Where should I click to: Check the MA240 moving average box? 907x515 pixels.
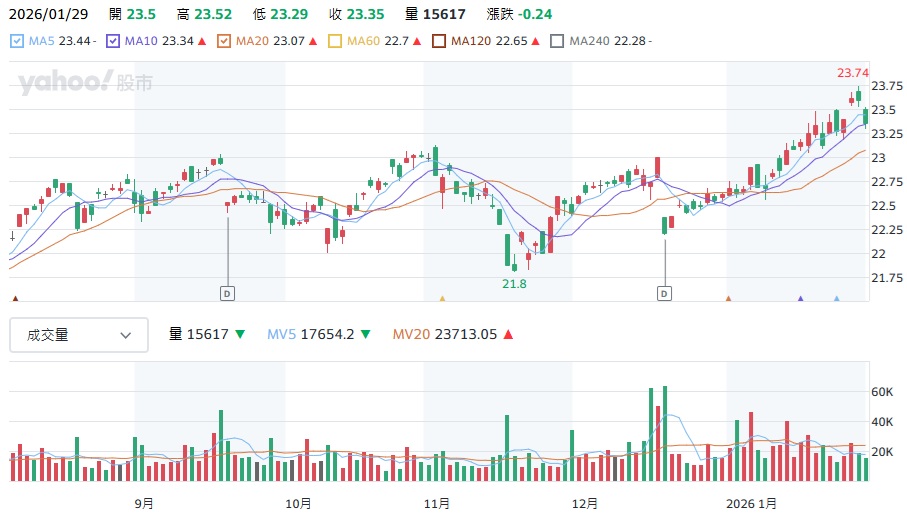pyautogui.click(x=558, y=41)
